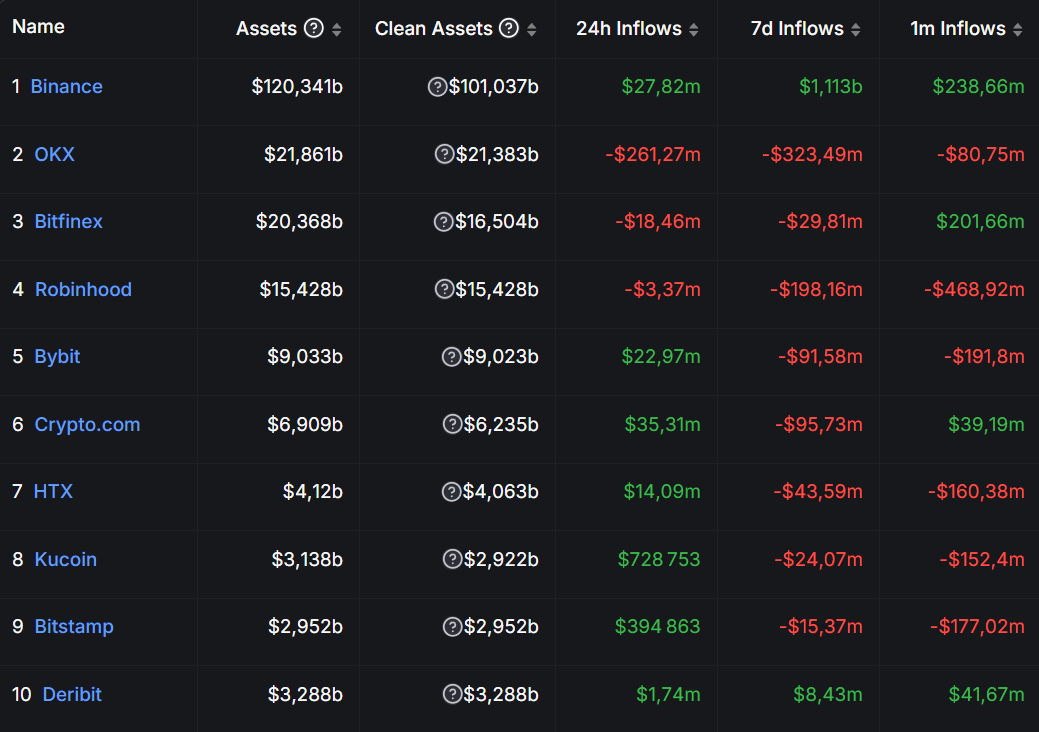
Task: Sort by Clean Assets using sort arrows
Action: coord(531,29)
